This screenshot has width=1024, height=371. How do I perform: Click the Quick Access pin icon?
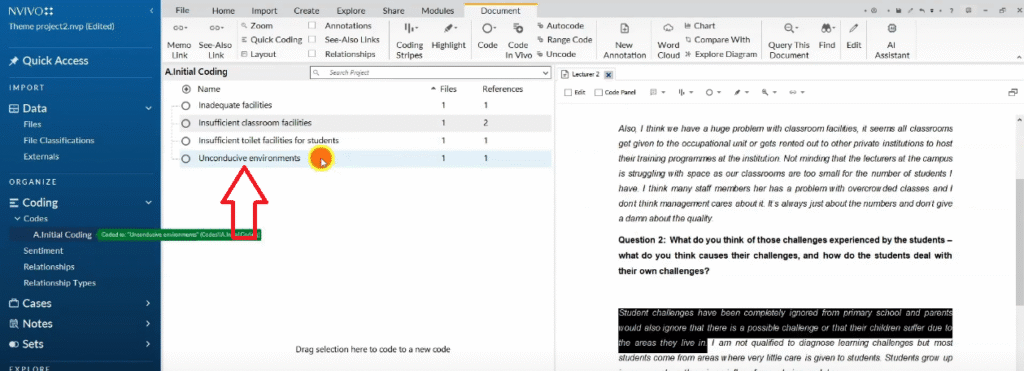[x=13, y=61]
